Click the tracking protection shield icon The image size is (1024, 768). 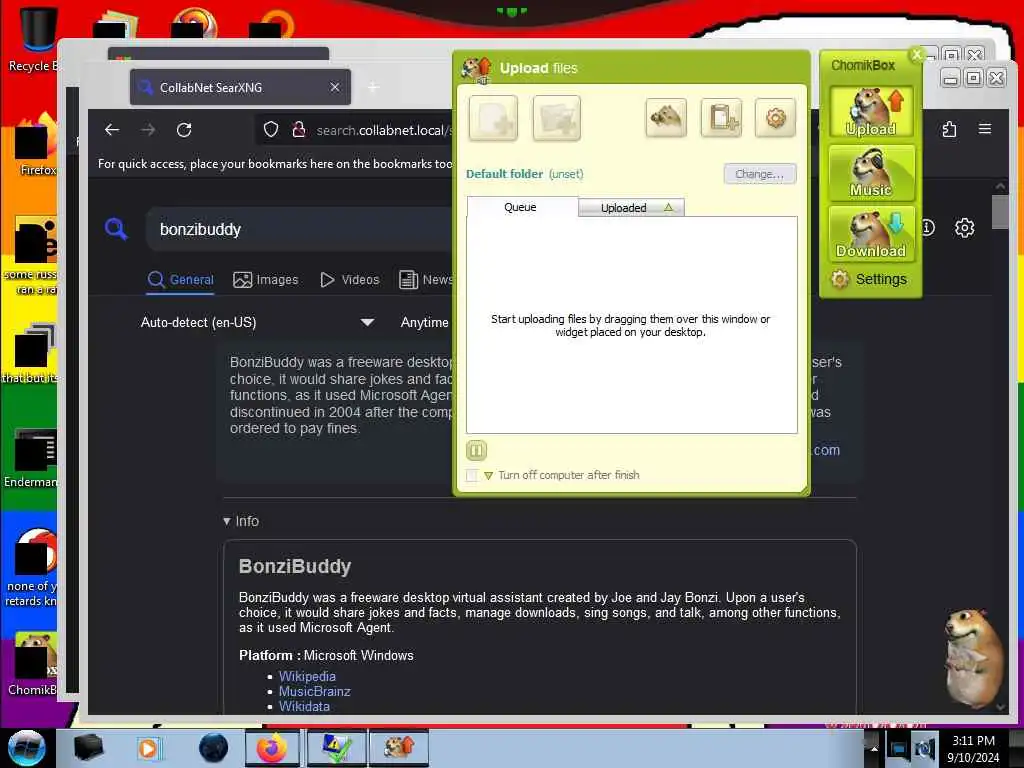pyautogui.click(x=271, y=130)
